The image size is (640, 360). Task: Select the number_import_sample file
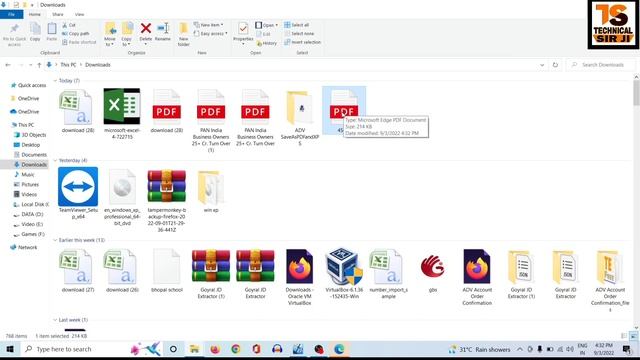(x=388, y=273)
